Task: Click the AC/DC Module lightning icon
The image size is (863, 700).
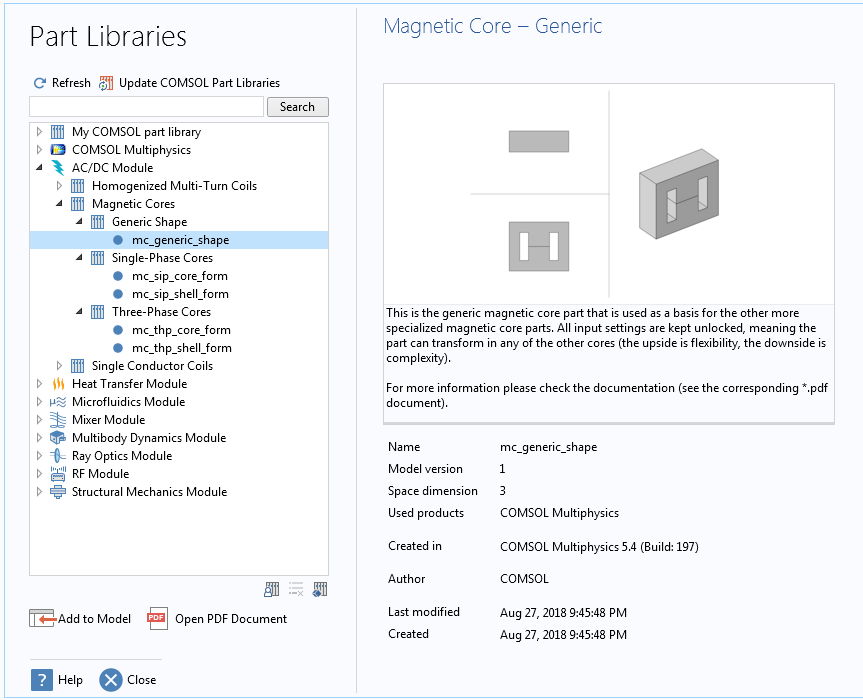Action: click(57, 168)
